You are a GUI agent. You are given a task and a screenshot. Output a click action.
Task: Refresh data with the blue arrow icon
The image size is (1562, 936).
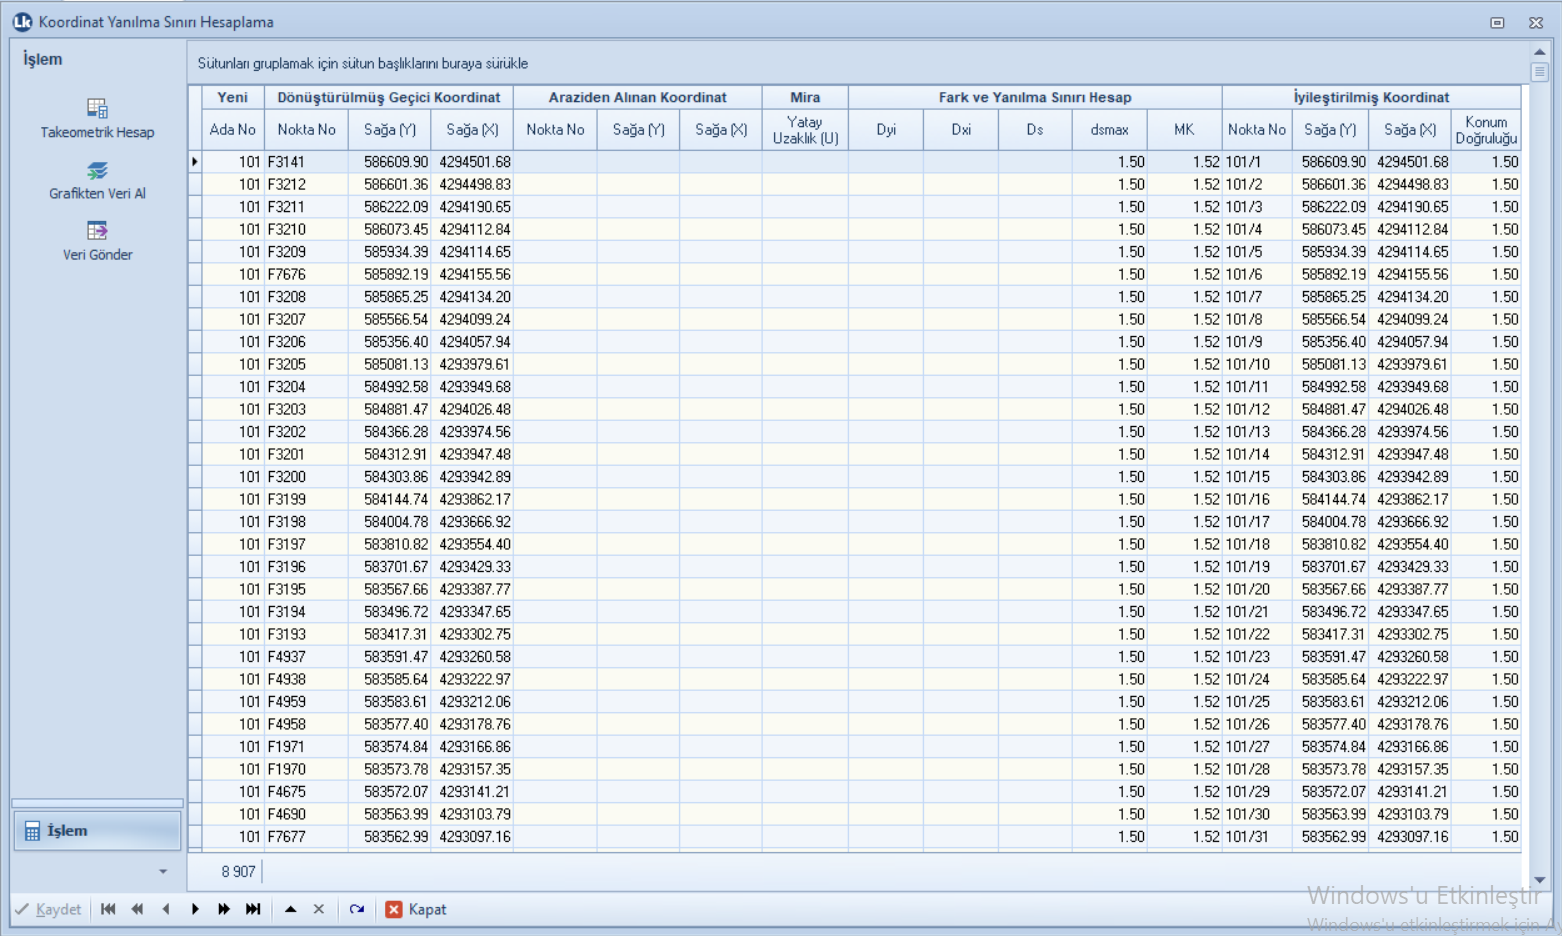pyautogui.click(x=357, y=909)
